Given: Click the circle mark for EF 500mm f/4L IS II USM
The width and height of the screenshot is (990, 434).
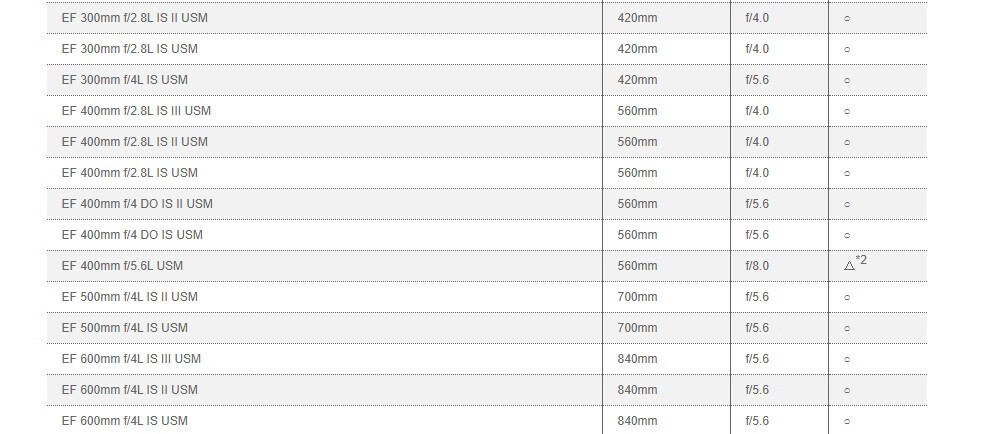Looking at the screenshot, I should click(x=847, y=297).
